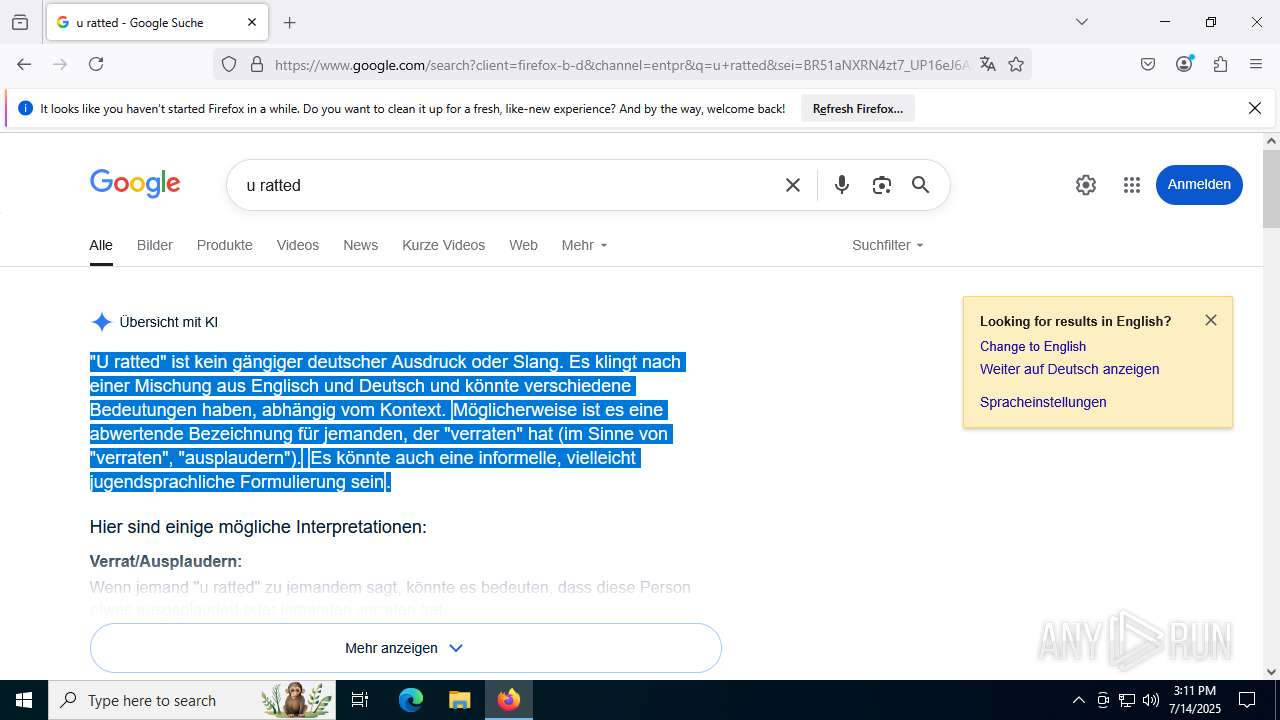Viewport: 1280px width, 720px height.
Task: Open Firefox application hamburger menu
Action: point(1256,64)
